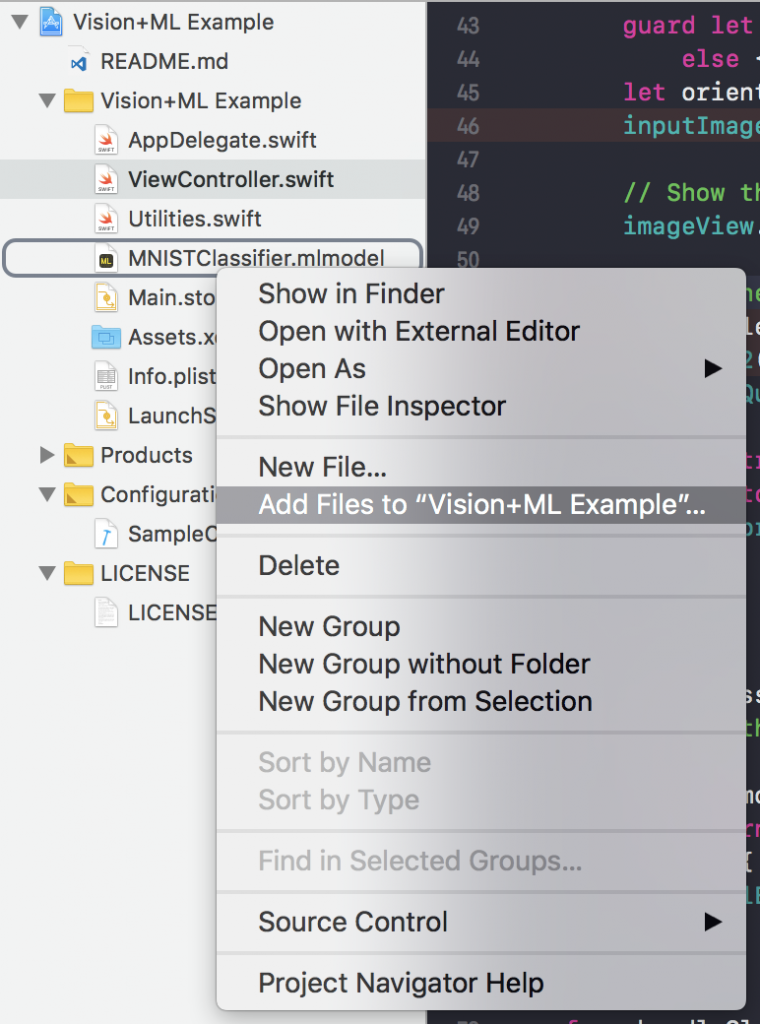Collapse the root Vision+ML Example project
760x1024 pixels.
click(20, 22)
